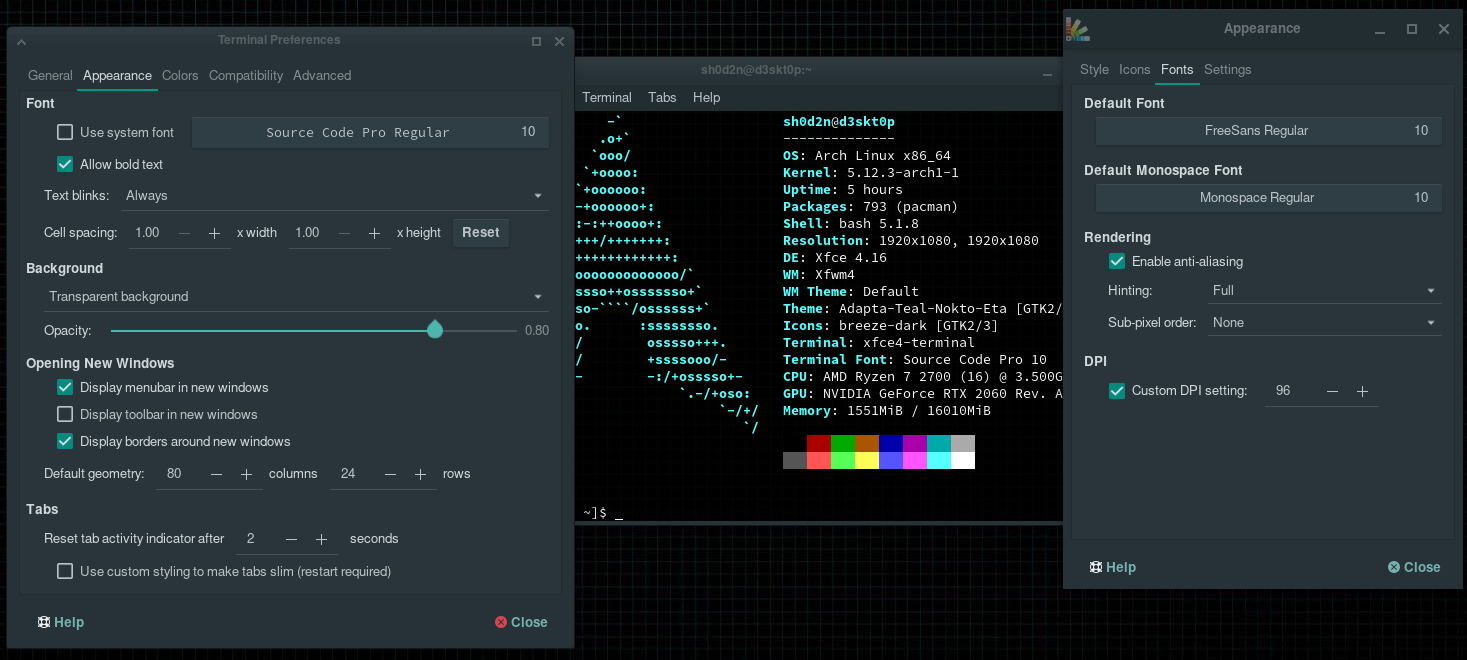Image resolution: width=1467 pixels, height=660 pixels.
Task: Click Close in Terminal Preferences
Action: coord(521,622)
